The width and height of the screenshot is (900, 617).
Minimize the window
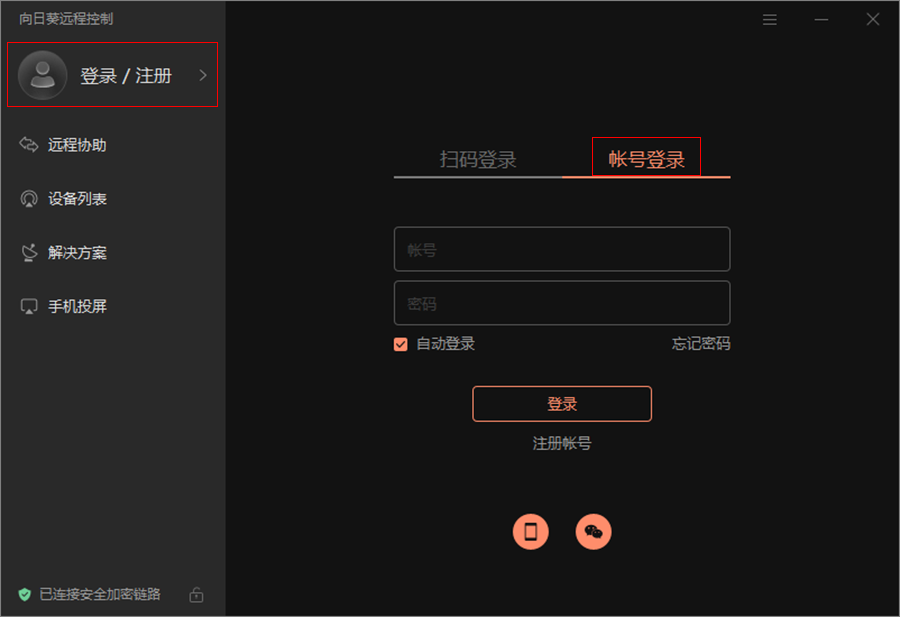[x=821, y=20]
